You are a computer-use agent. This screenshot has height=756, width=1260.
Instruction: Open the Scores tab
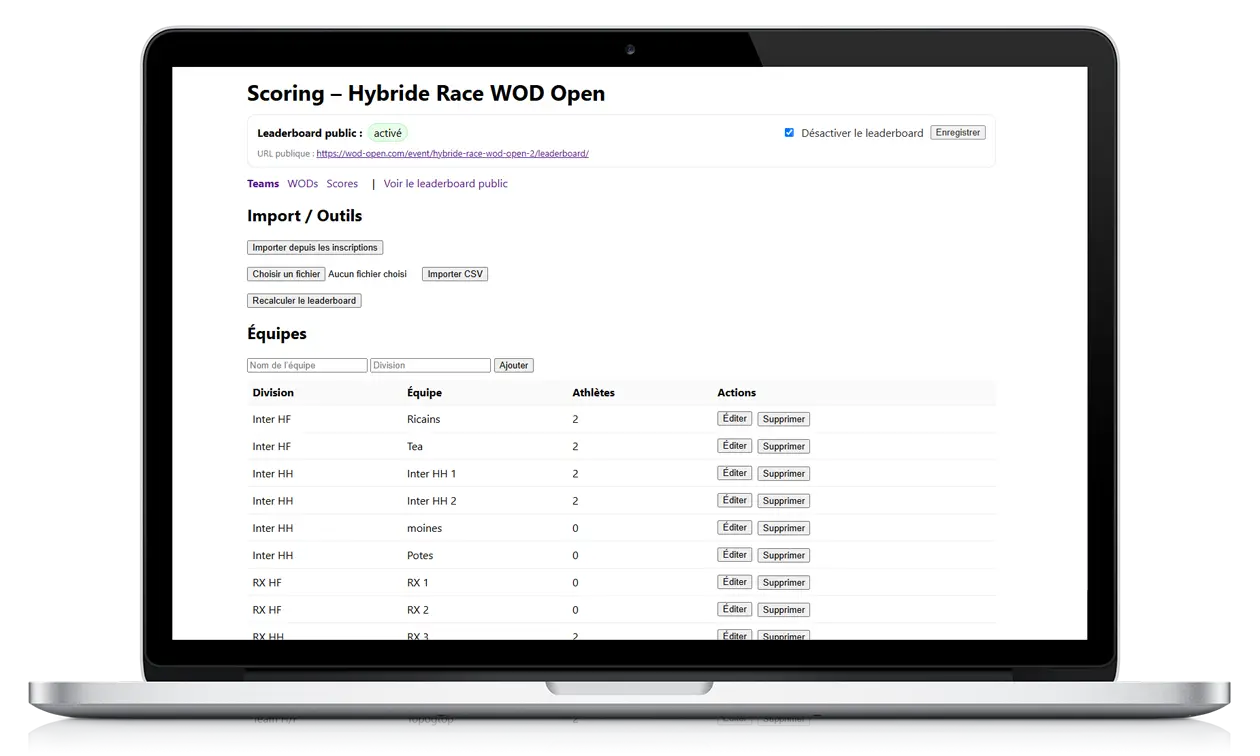(x=342, y=184)
